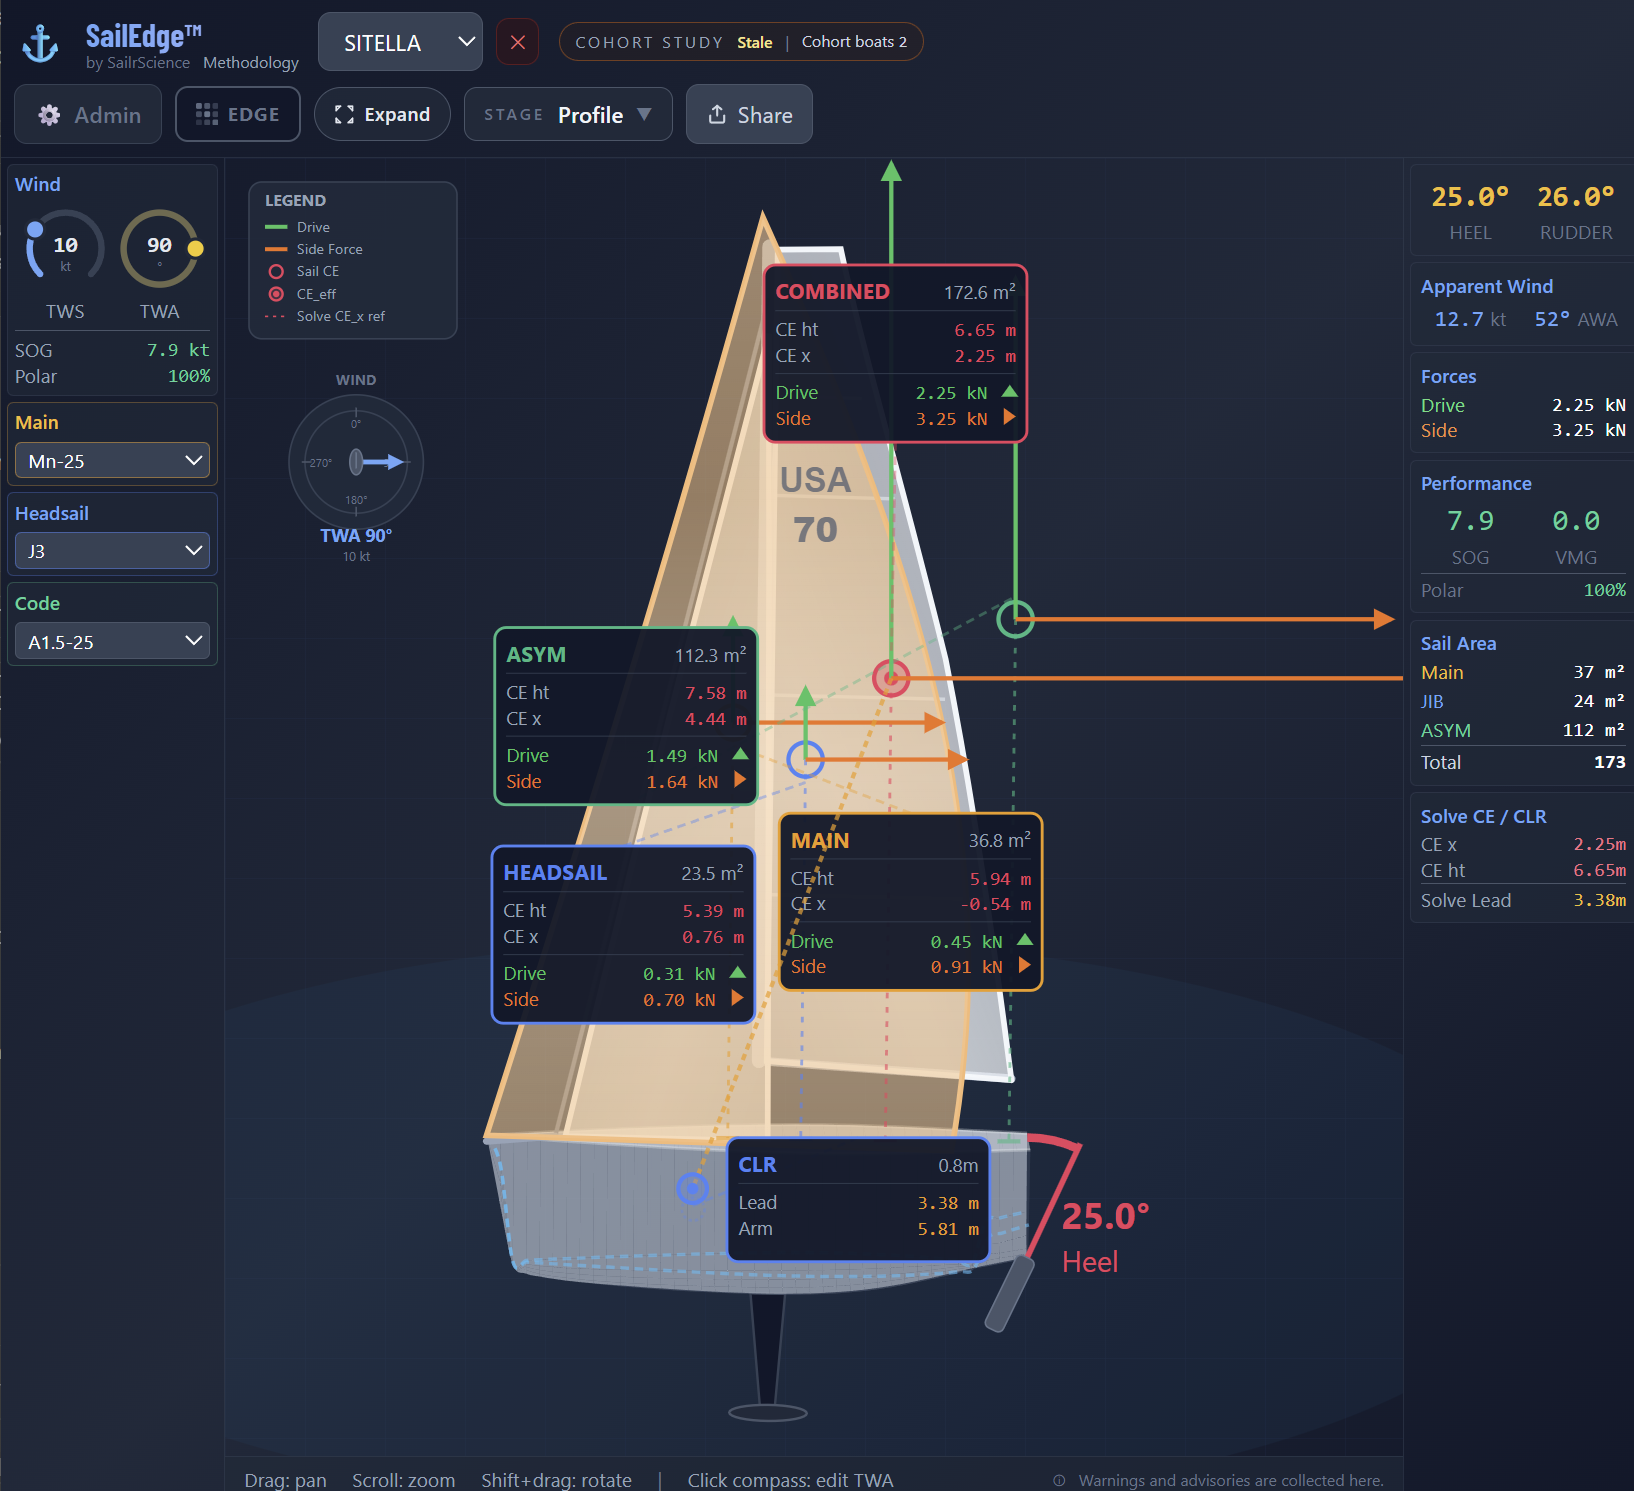Click the COMBINED data card title

(832, 292)
